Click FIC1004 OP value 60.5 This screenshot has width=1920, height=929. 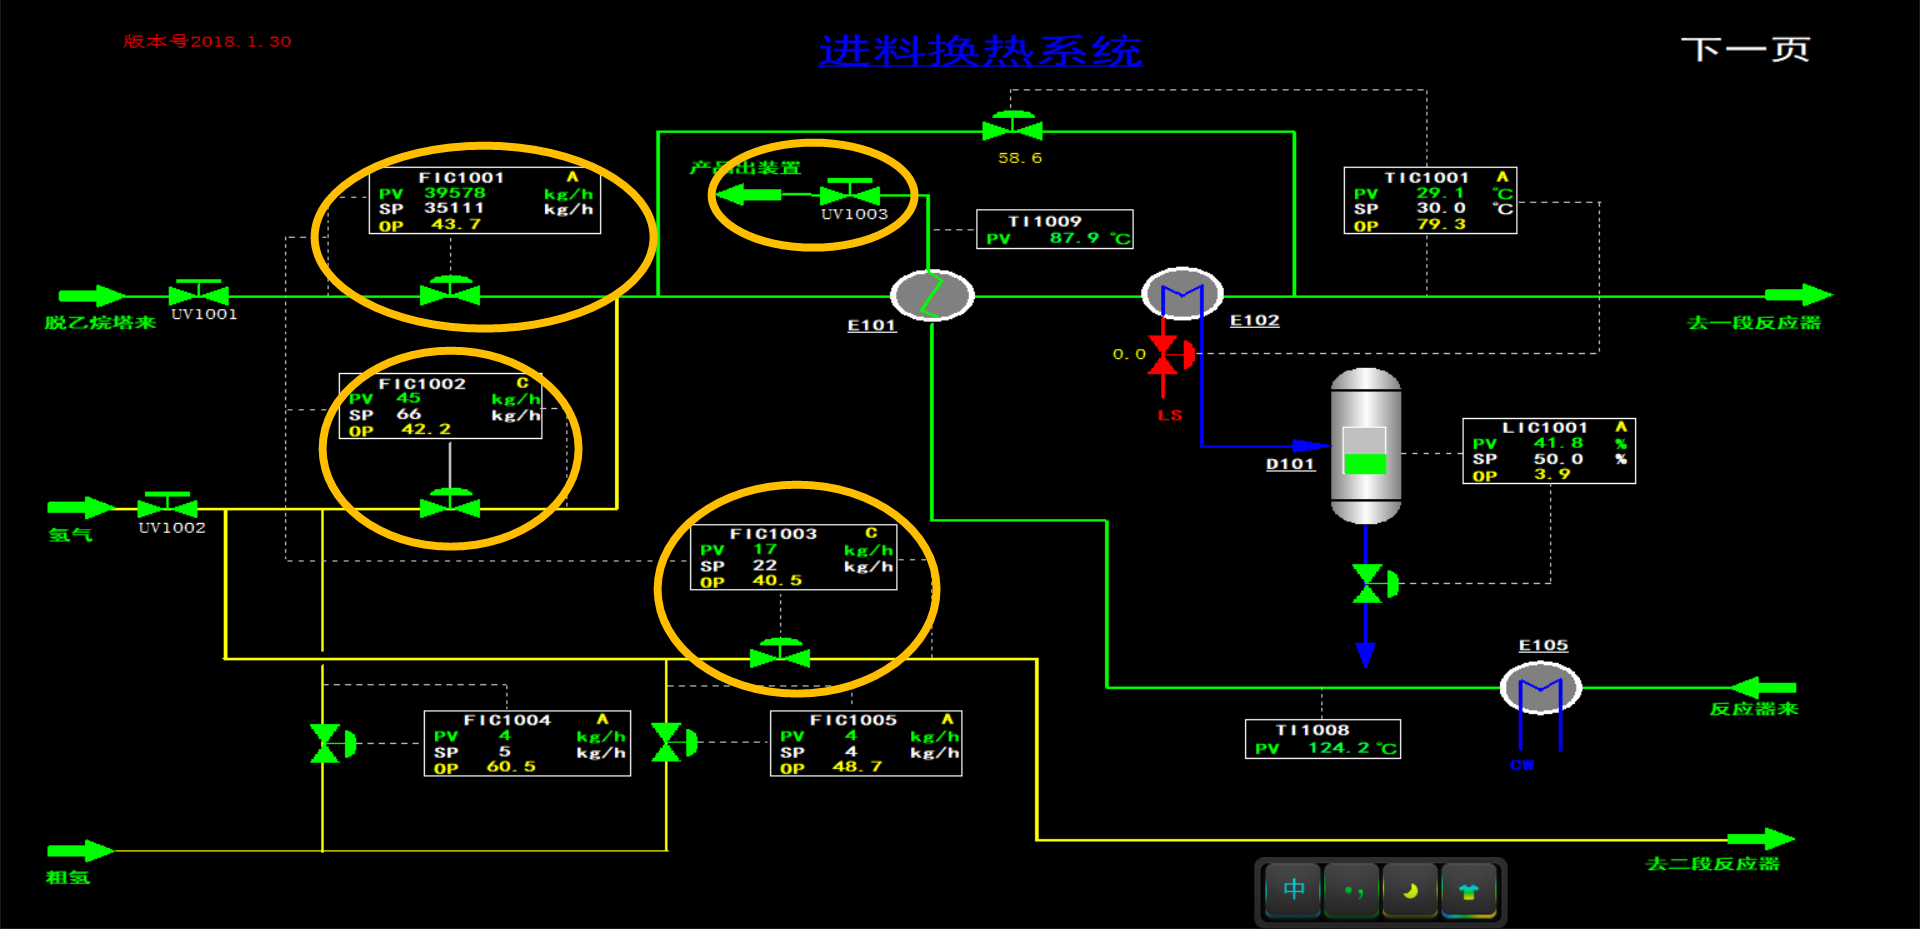point(511,766)
